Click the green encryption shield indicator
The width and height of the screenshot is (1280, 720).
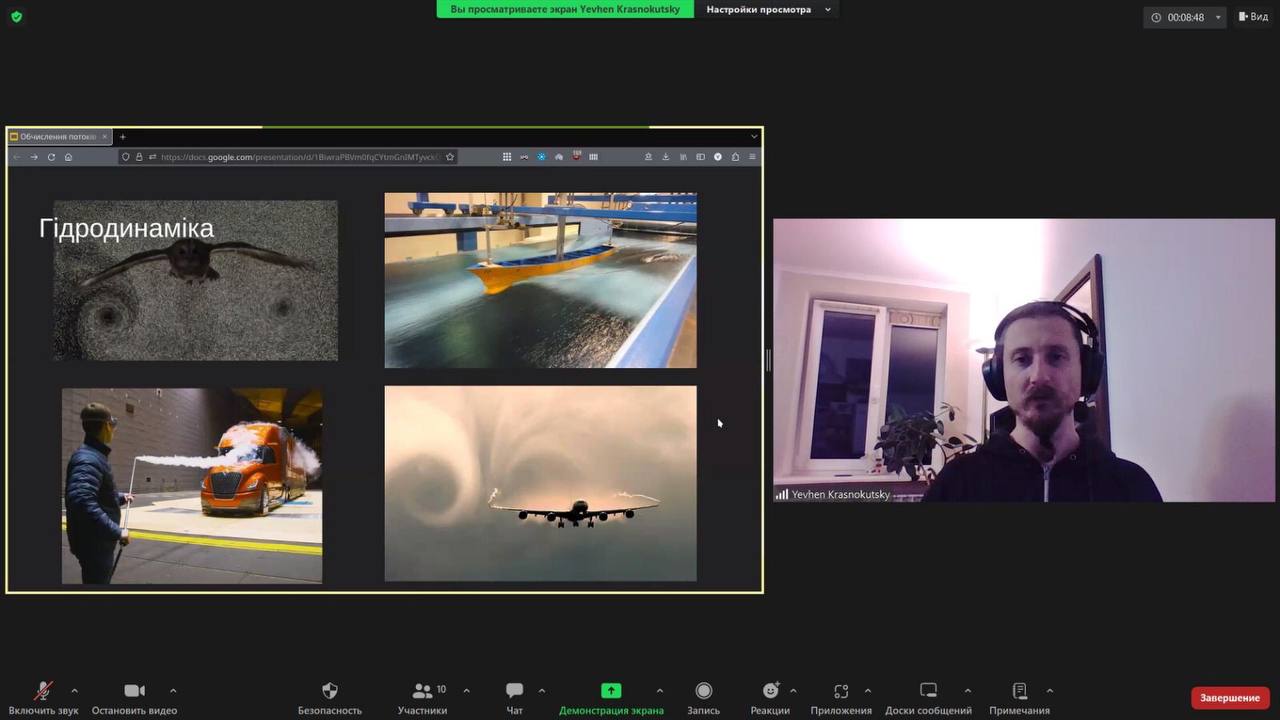(x=16, y=17)
